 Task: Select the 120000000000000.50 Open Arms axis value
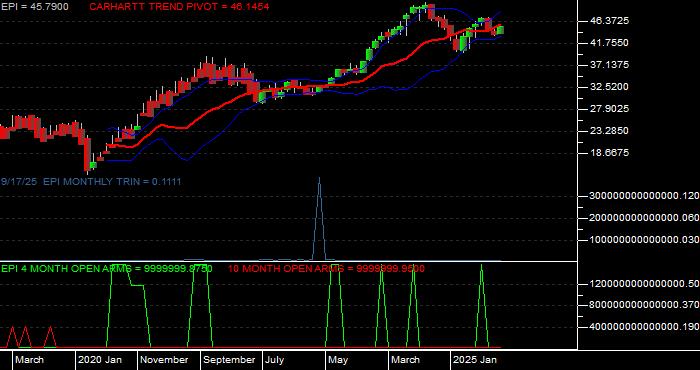tap(644, 284)
